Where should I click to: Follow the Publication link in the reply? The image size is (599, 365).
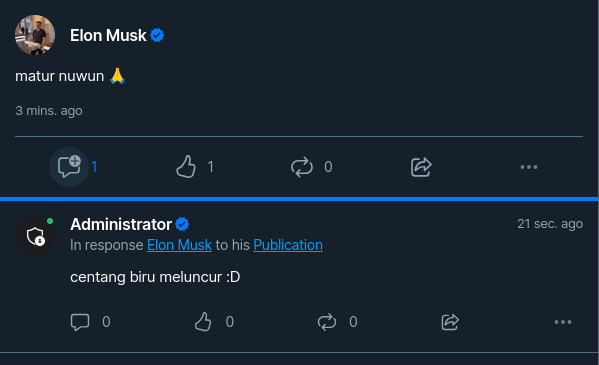(x=288, y=245)
